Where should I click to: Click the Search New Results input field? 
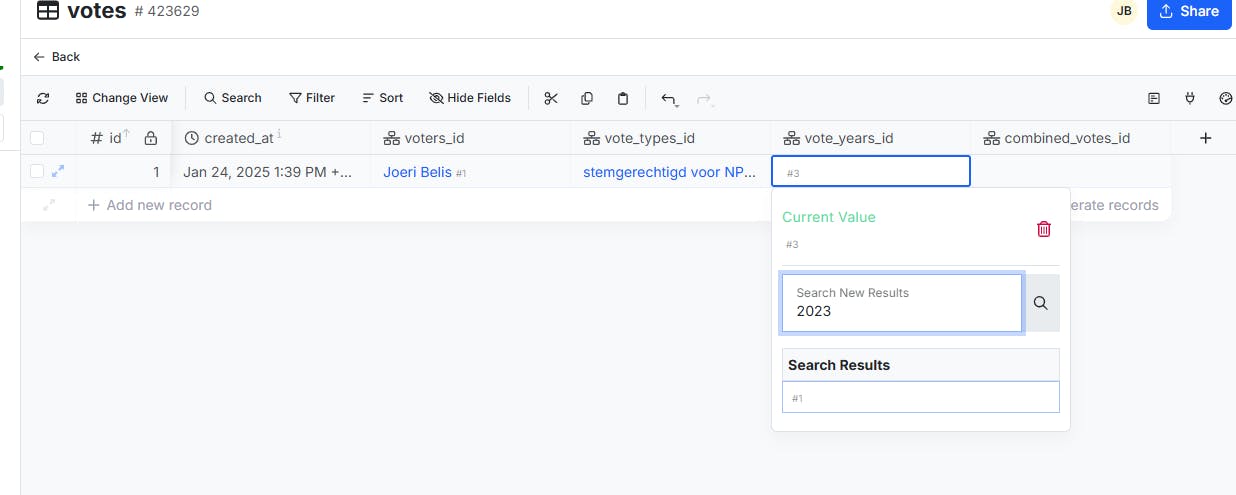point(902,303)
